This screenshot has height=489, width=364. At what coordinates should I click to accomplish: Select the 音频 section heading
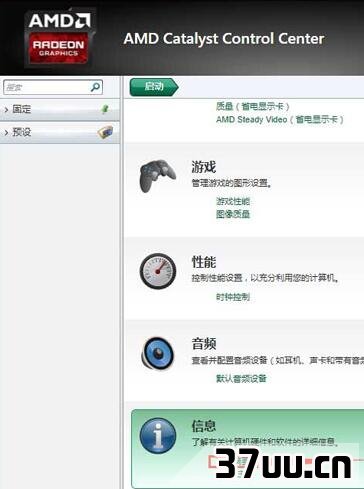(x=204, y=344)
